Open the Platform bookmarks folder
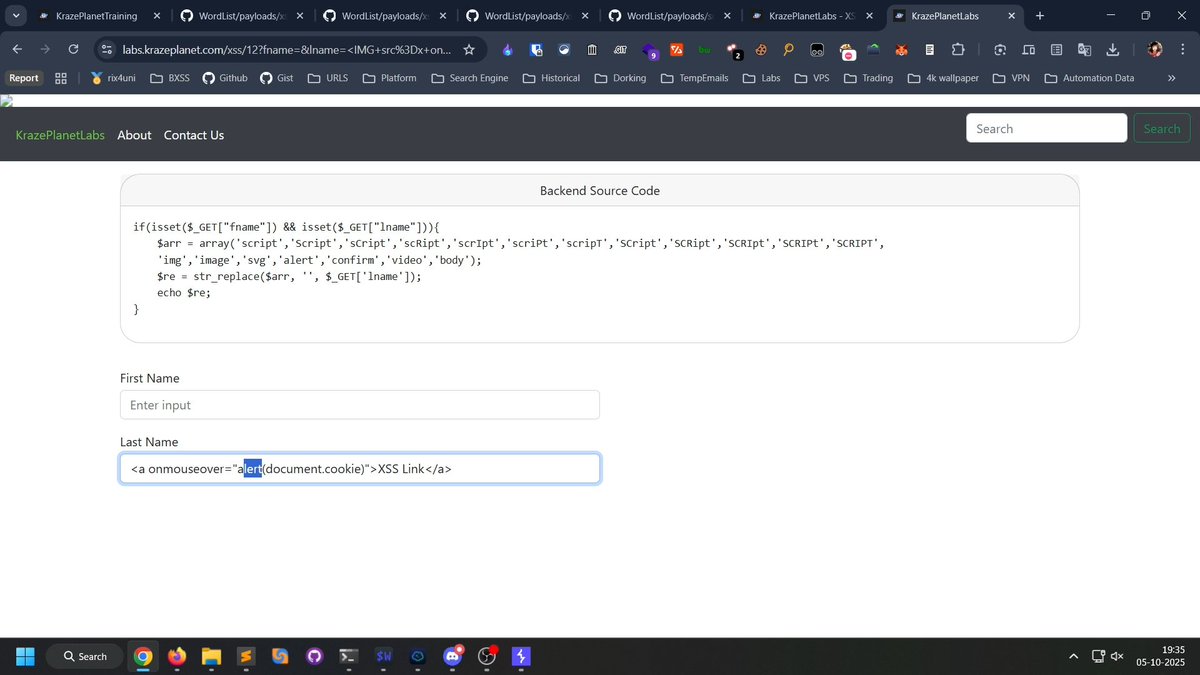The width and height of the screenshot is (1200, 675). (x=390, y=78)
